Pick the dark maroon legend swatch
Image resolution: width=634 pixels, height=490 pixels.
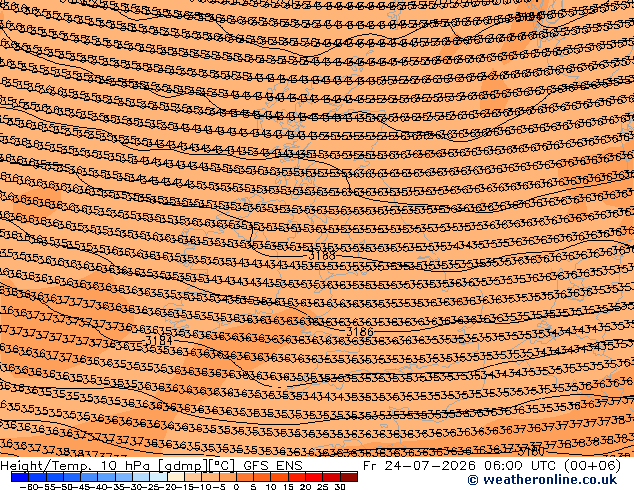[x=349, y=477]
